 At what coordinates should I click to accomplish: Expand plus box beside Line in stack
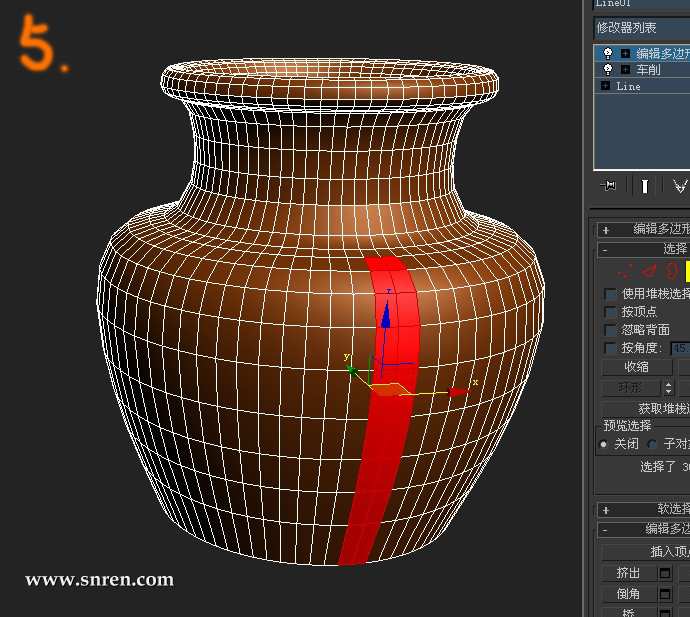(605, 85)
